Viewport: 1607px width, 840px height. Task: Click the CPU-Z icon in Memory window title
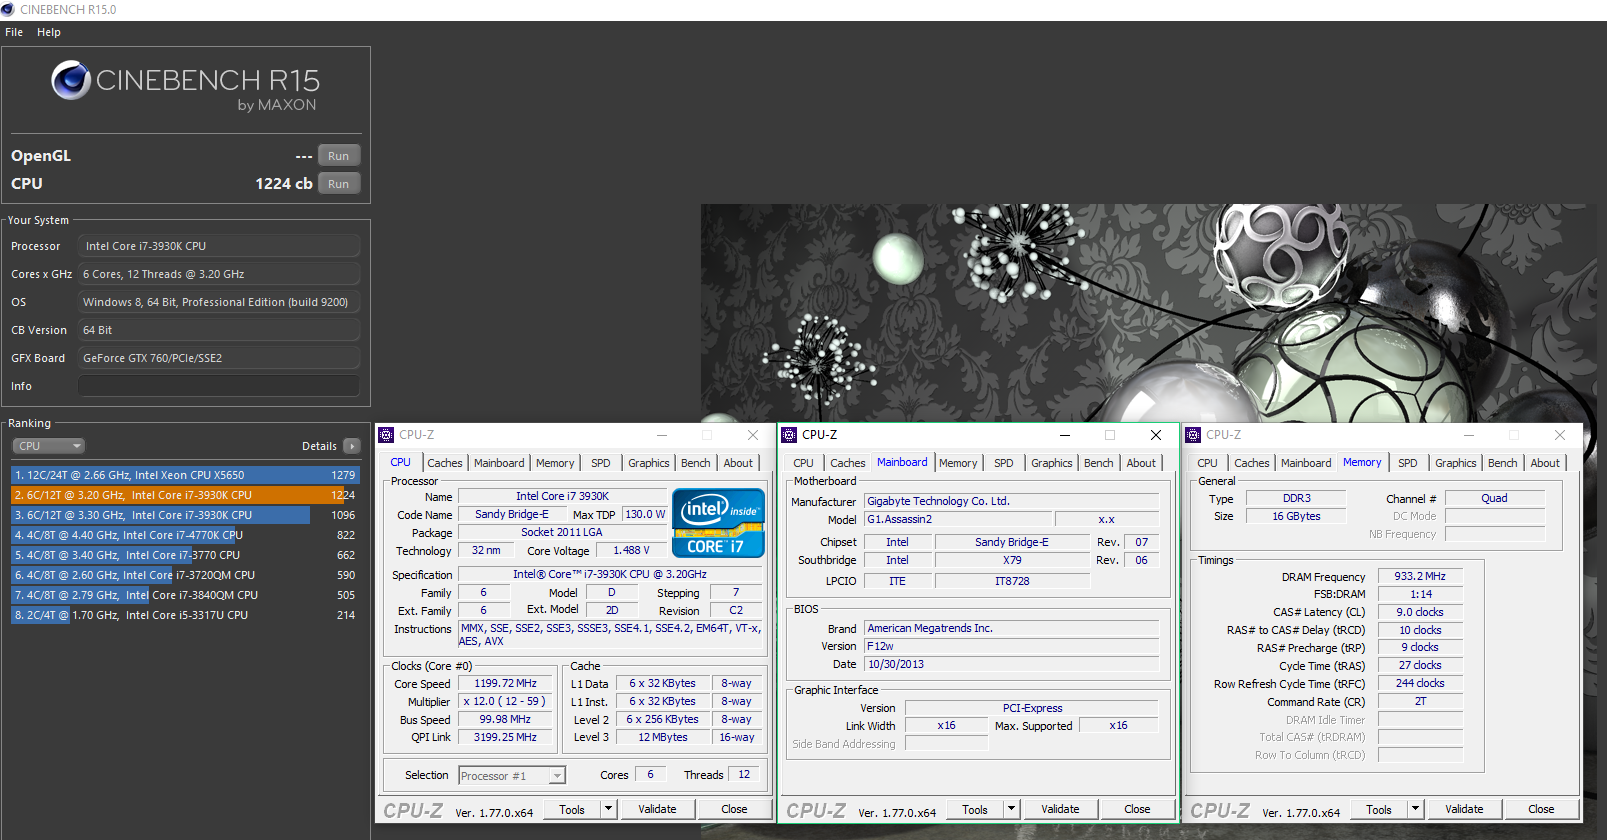(x=1193, y=435)
